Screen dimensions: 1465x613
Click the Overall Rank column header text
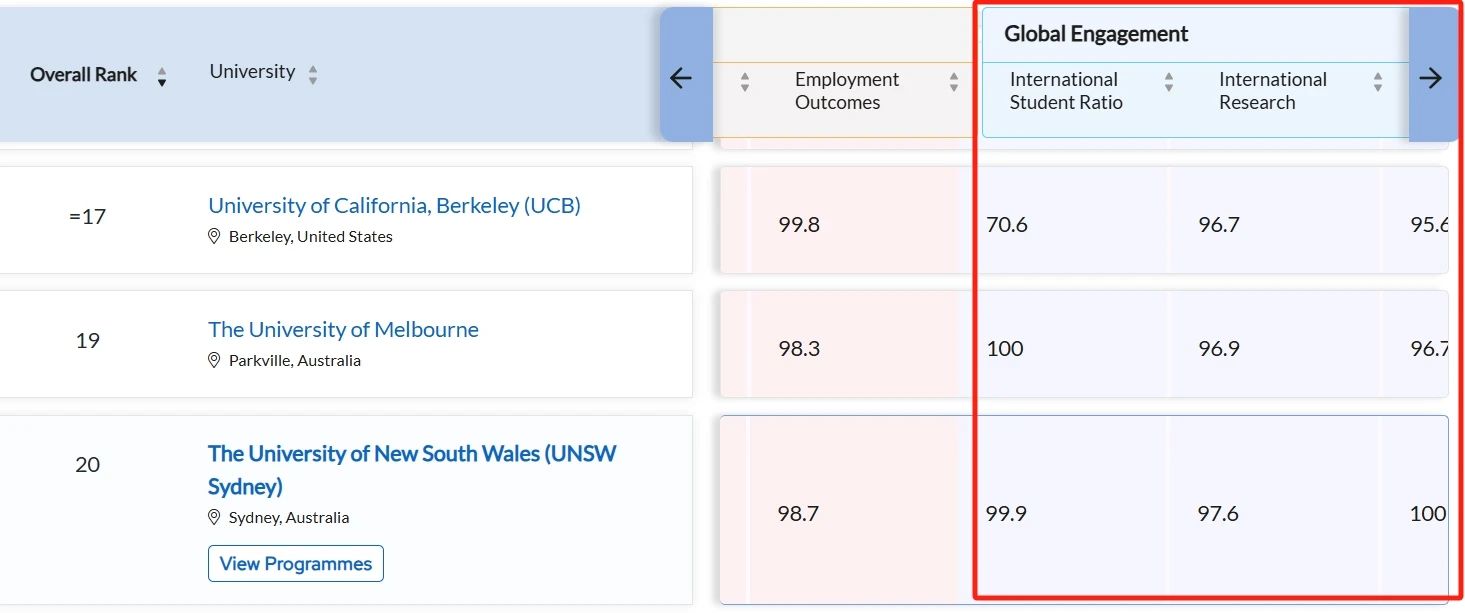(83, 75)
